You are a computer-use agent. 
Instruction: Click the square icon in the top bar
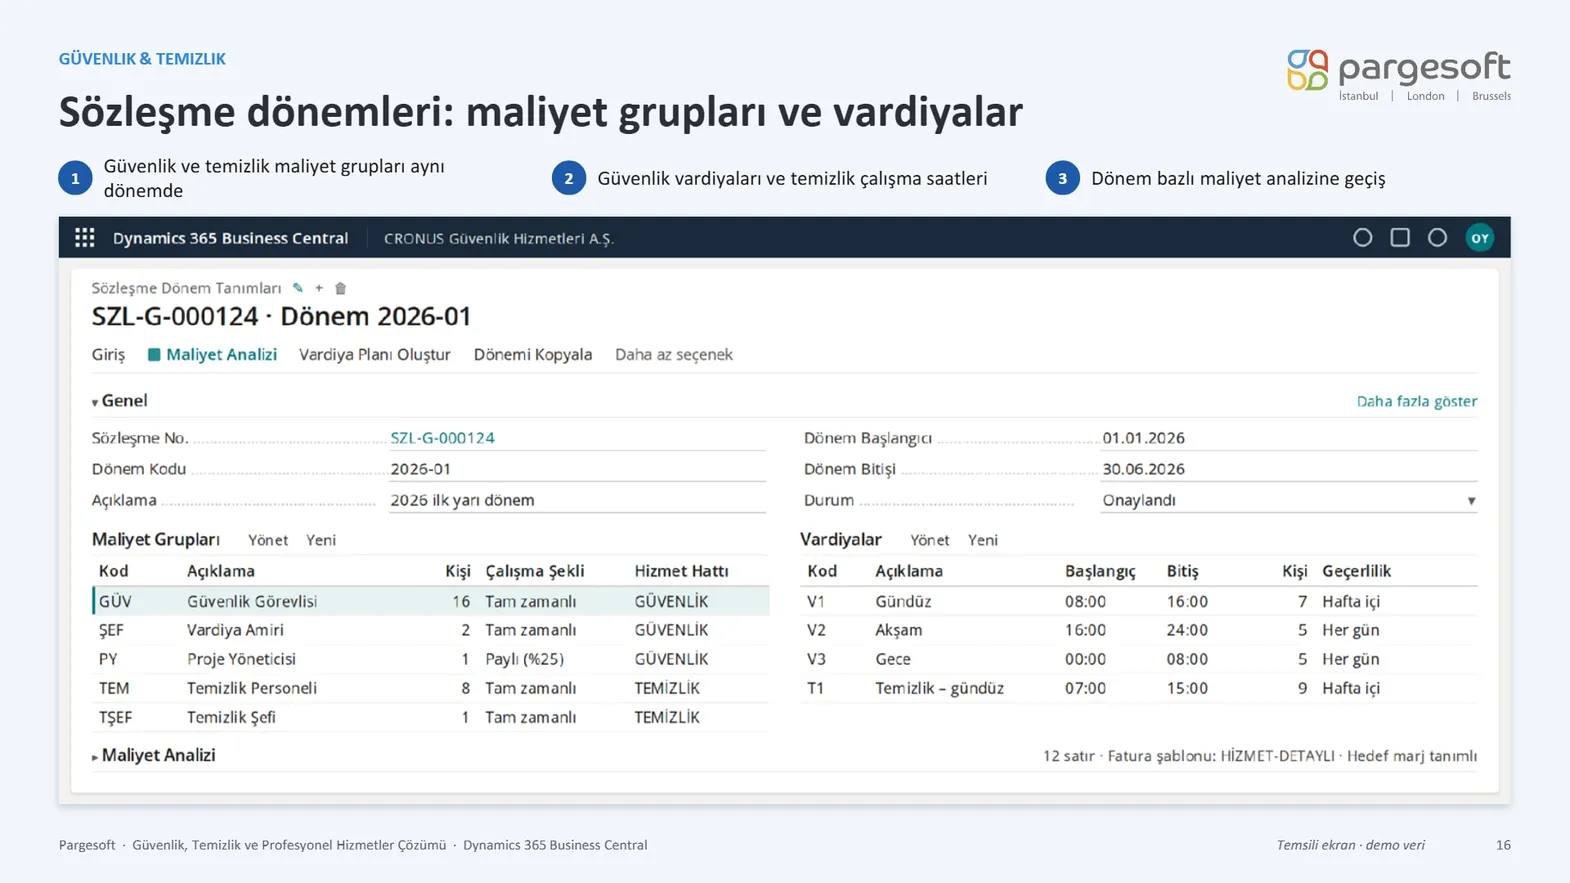1400,238
